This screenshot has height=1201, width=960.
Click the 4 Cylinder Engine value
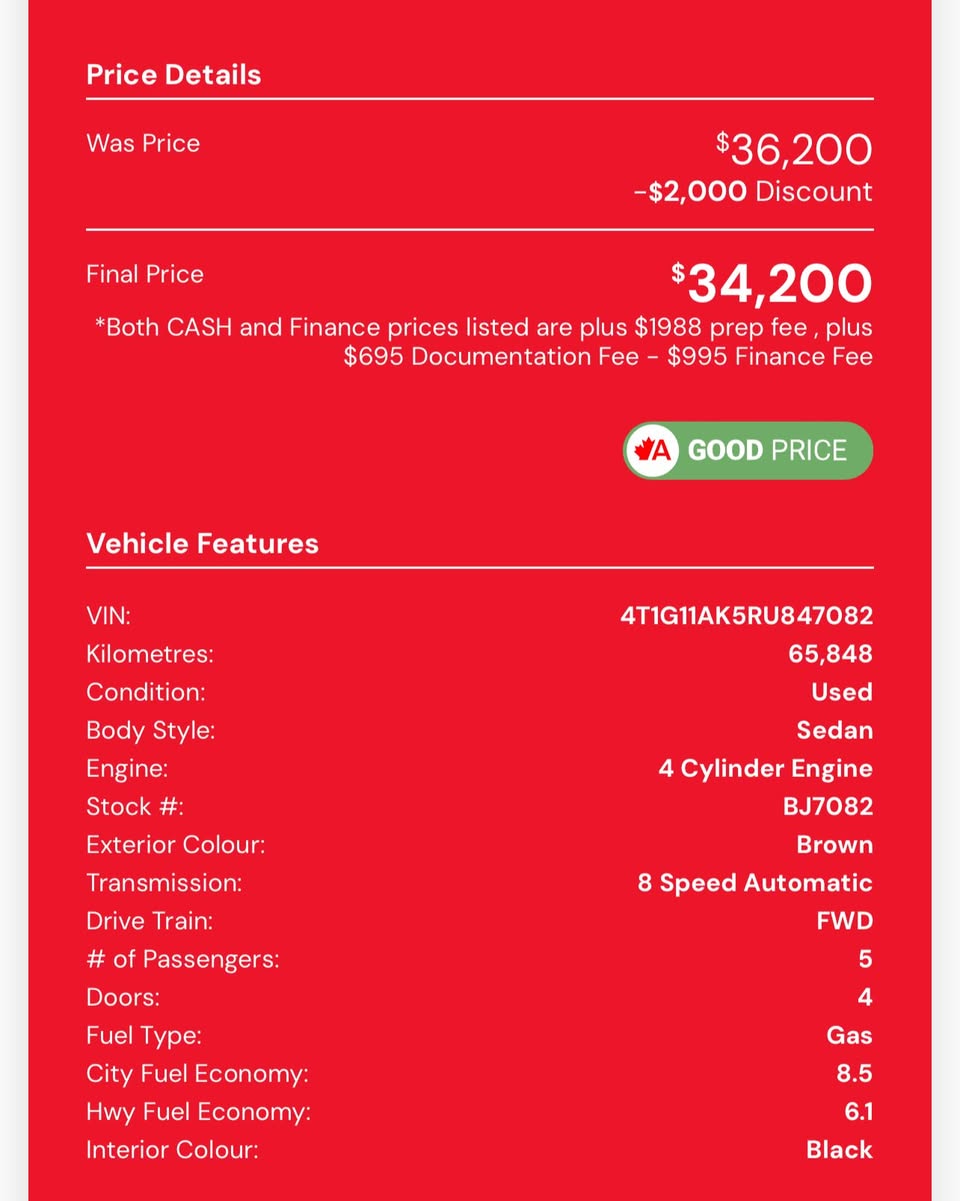(x=765, y=769)
